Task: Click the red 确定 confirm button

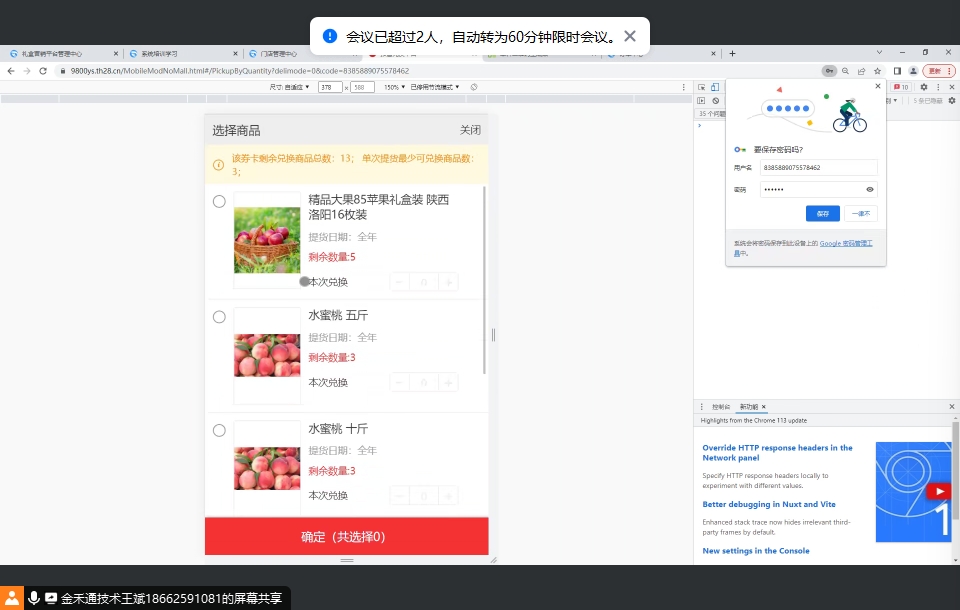Action: [346, 537]
